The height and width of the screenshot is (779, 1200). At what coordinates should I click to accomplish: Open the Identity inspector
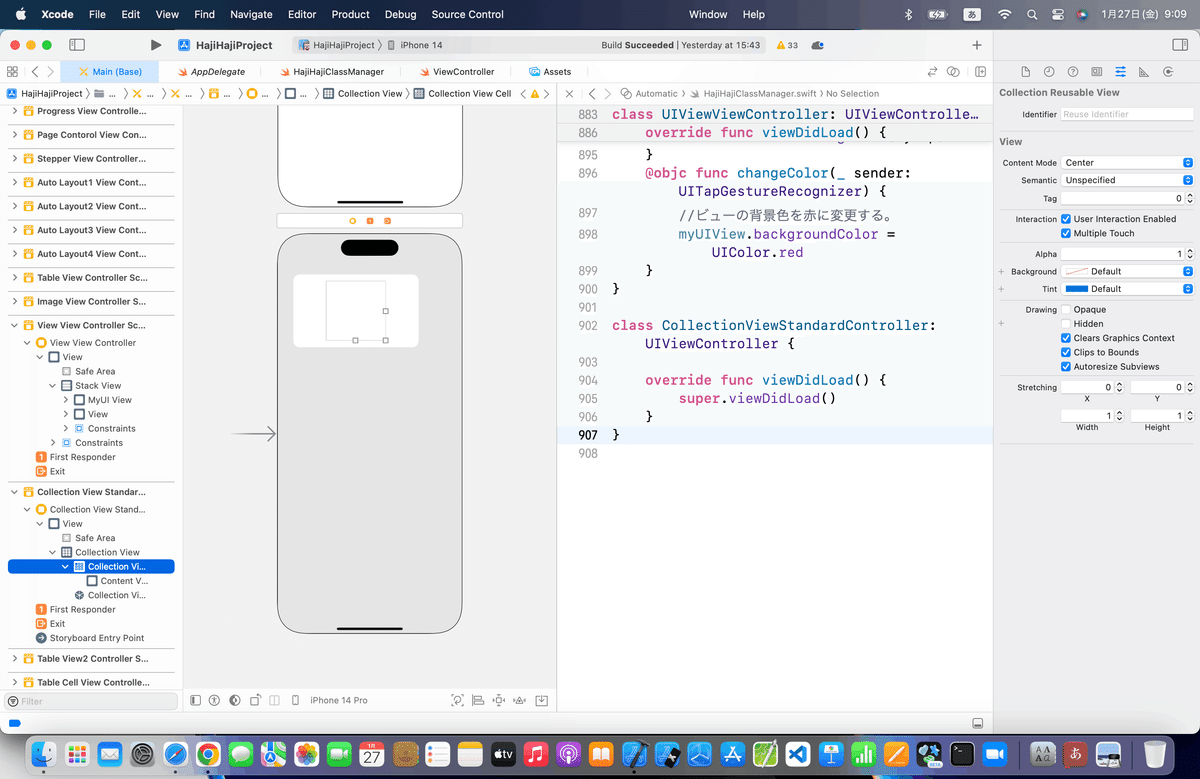pos(1097,72)
